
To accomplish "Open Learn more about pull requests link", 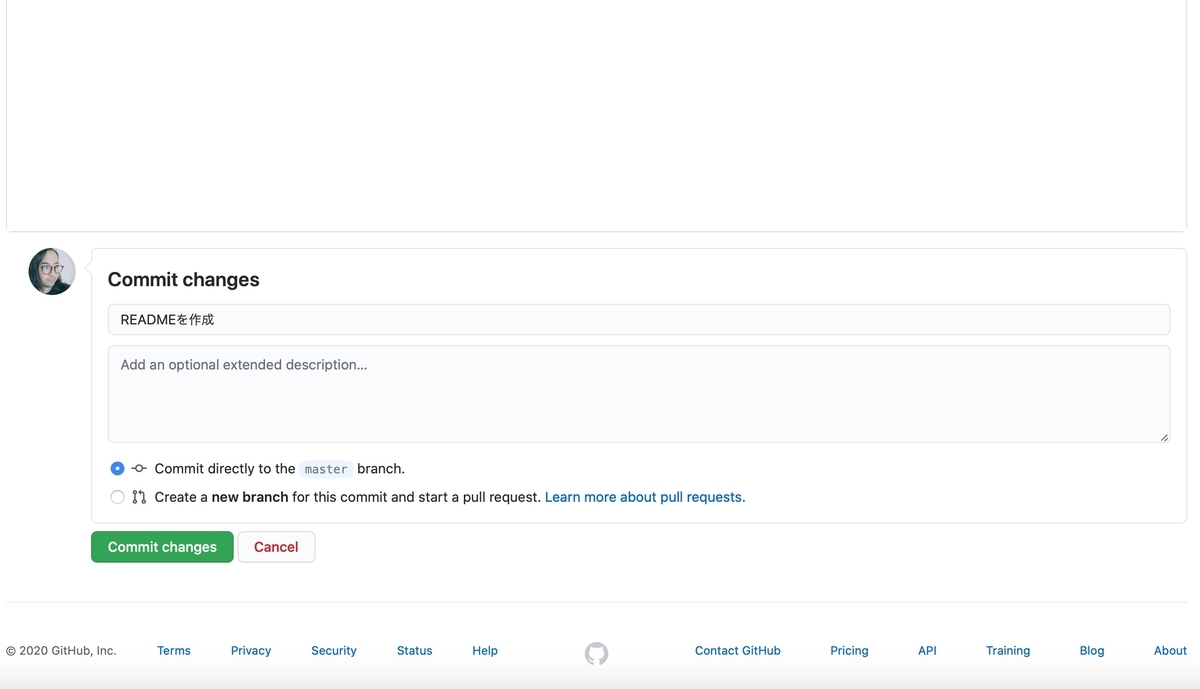I will point(645,497).
